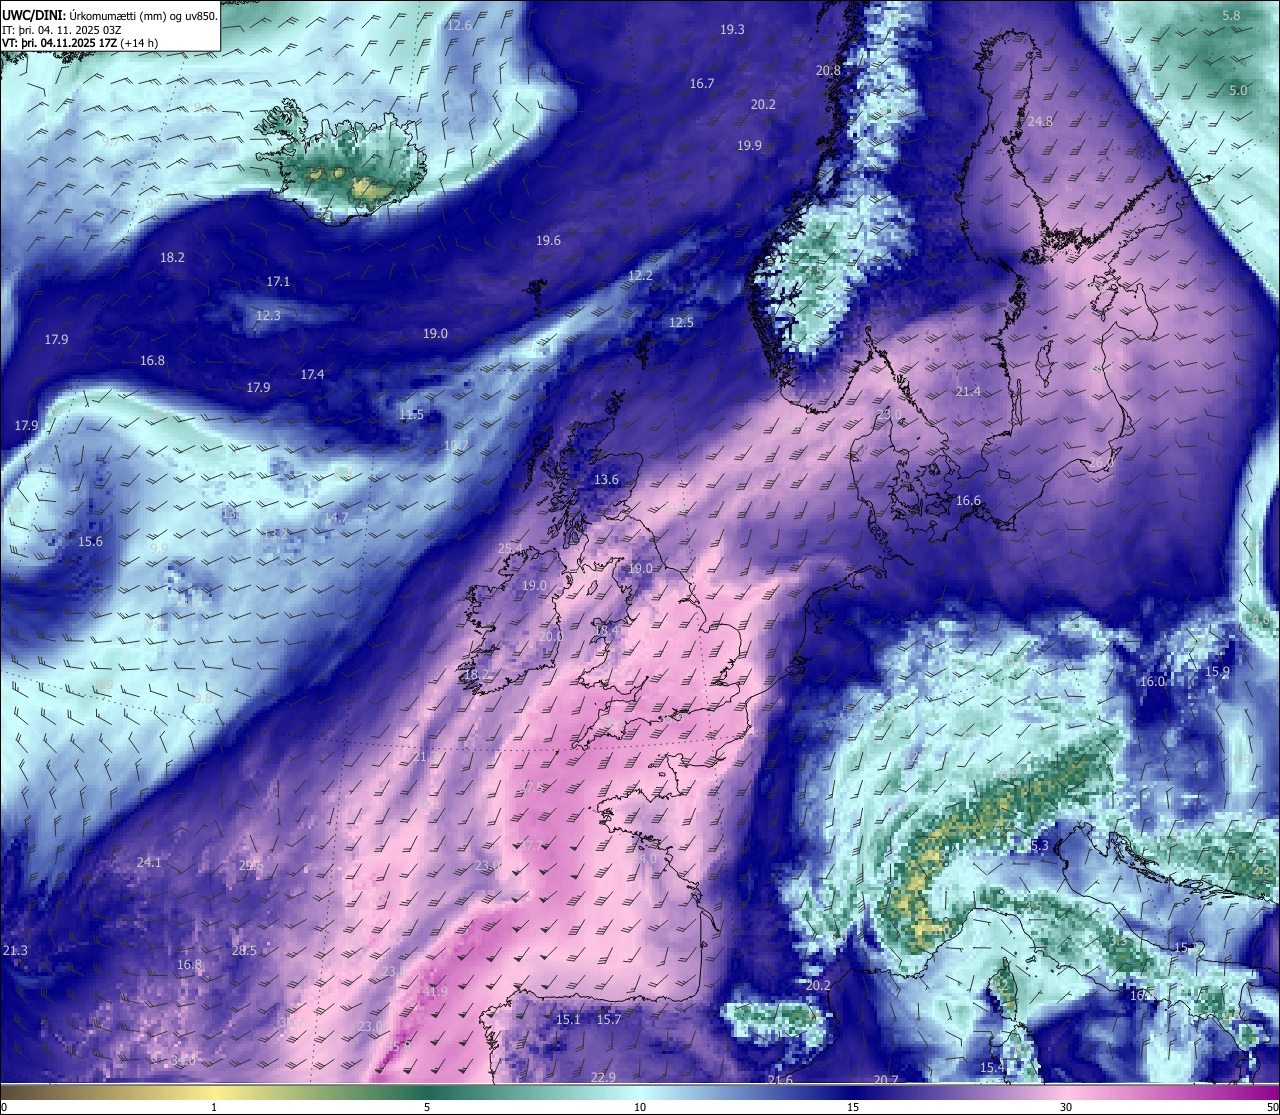Click the color scale tick label '30'

(1066, 1107)
